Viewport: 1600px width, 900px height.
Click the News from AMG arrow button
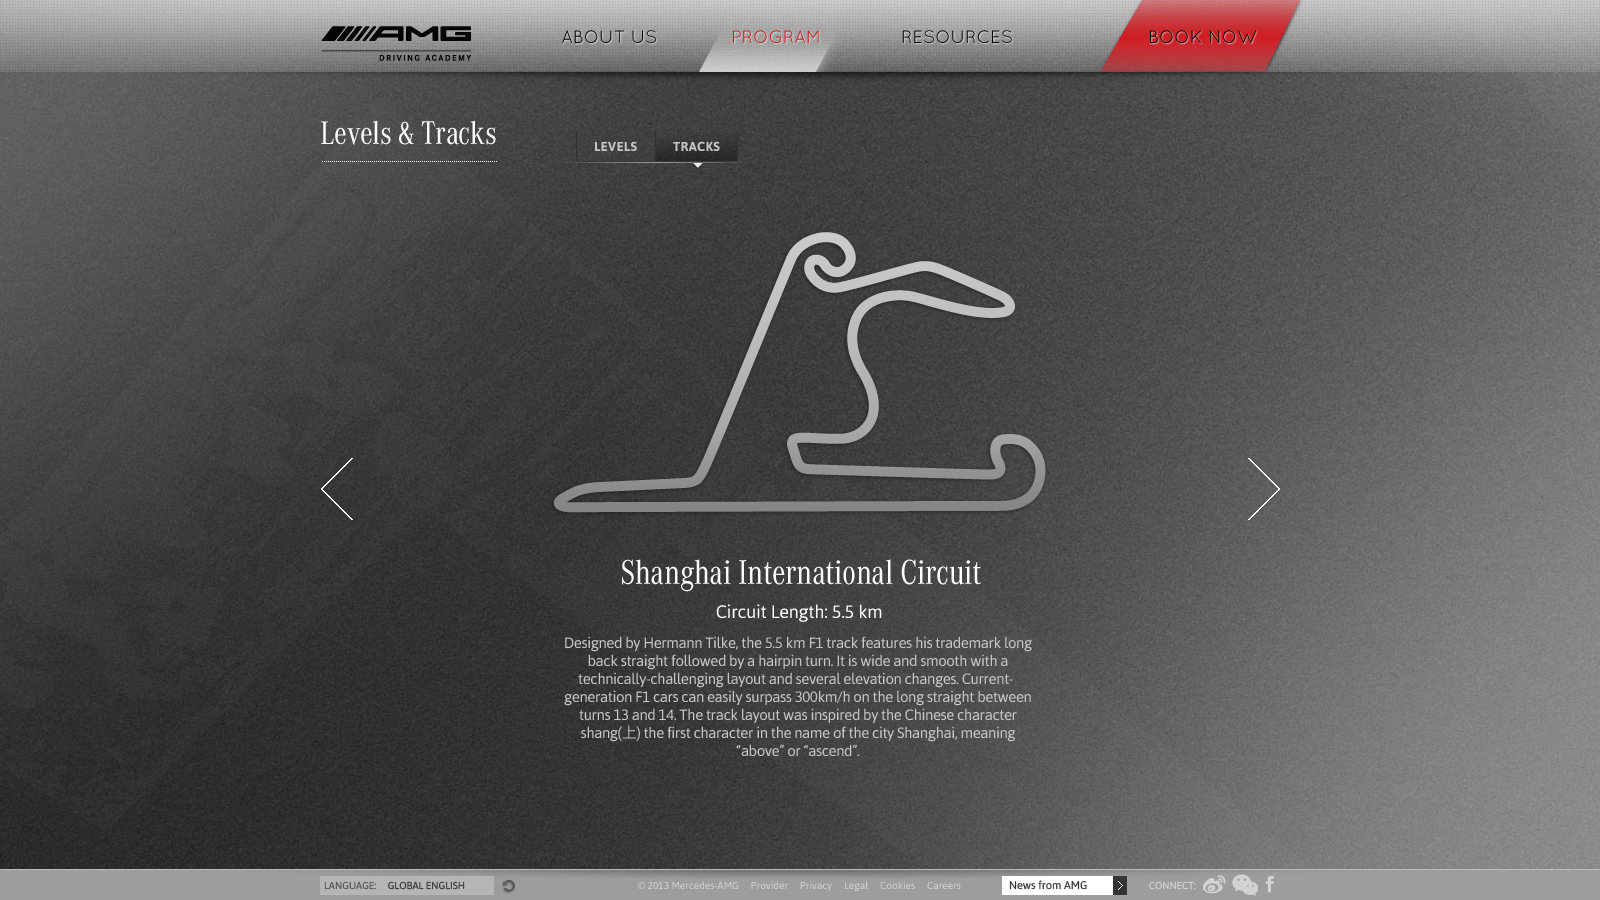(1120, 885)
